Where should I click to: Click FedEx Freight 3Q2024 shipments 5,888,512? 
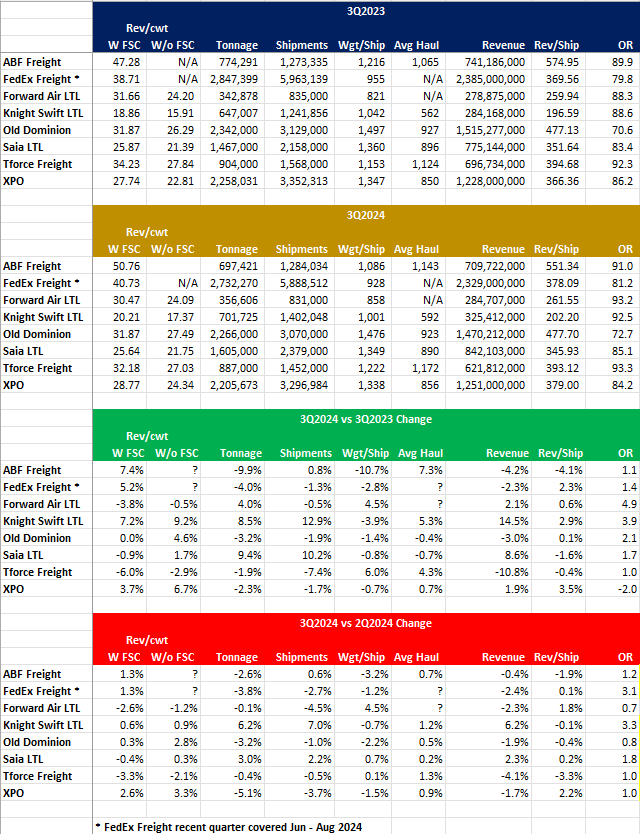304,283
